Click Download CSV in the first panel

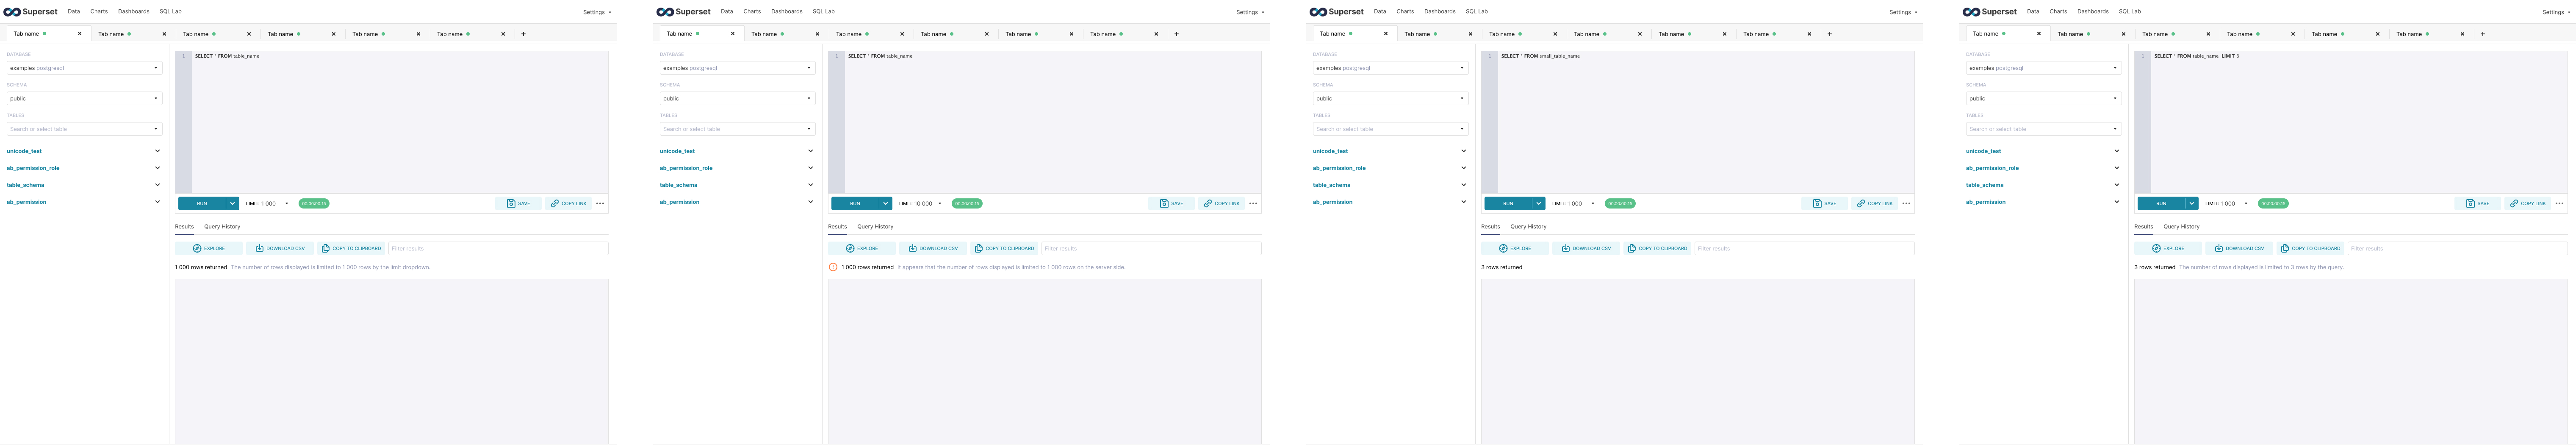click(x=280, y=248)
